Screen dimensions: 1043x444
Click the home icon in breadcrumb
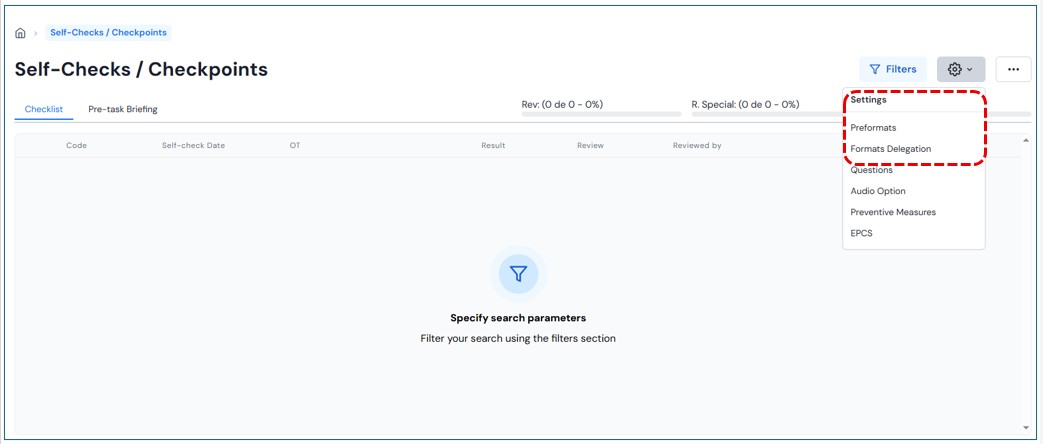click(x=20, y=33)
